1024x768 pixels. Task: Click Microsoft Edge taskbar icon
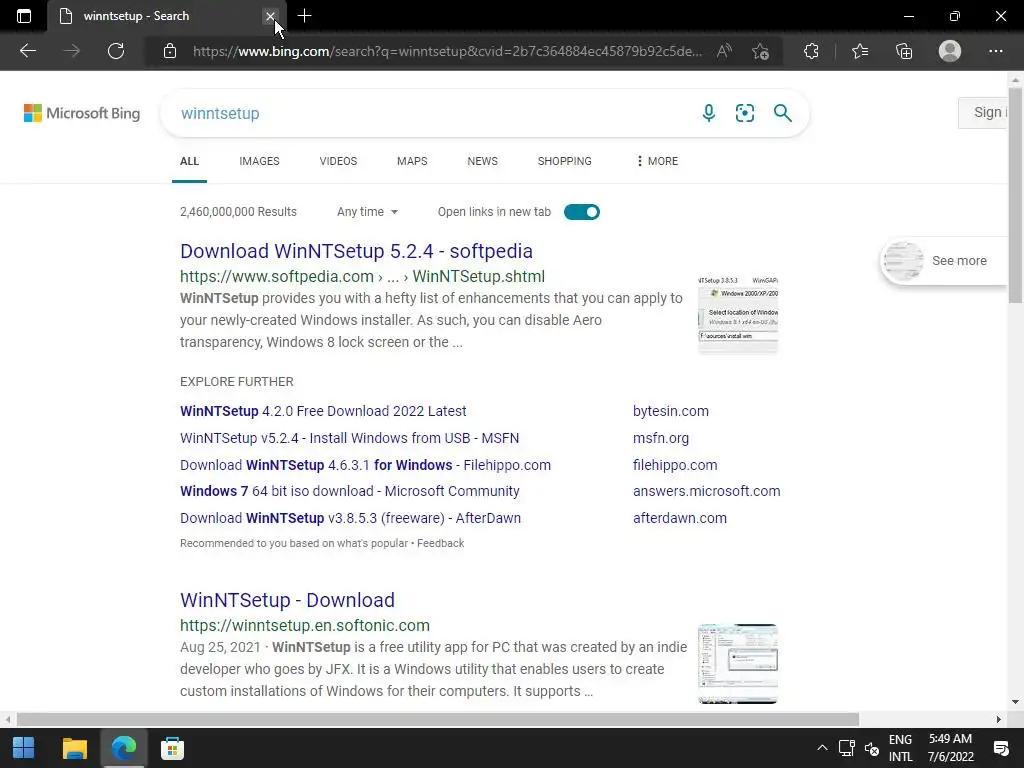123,748
